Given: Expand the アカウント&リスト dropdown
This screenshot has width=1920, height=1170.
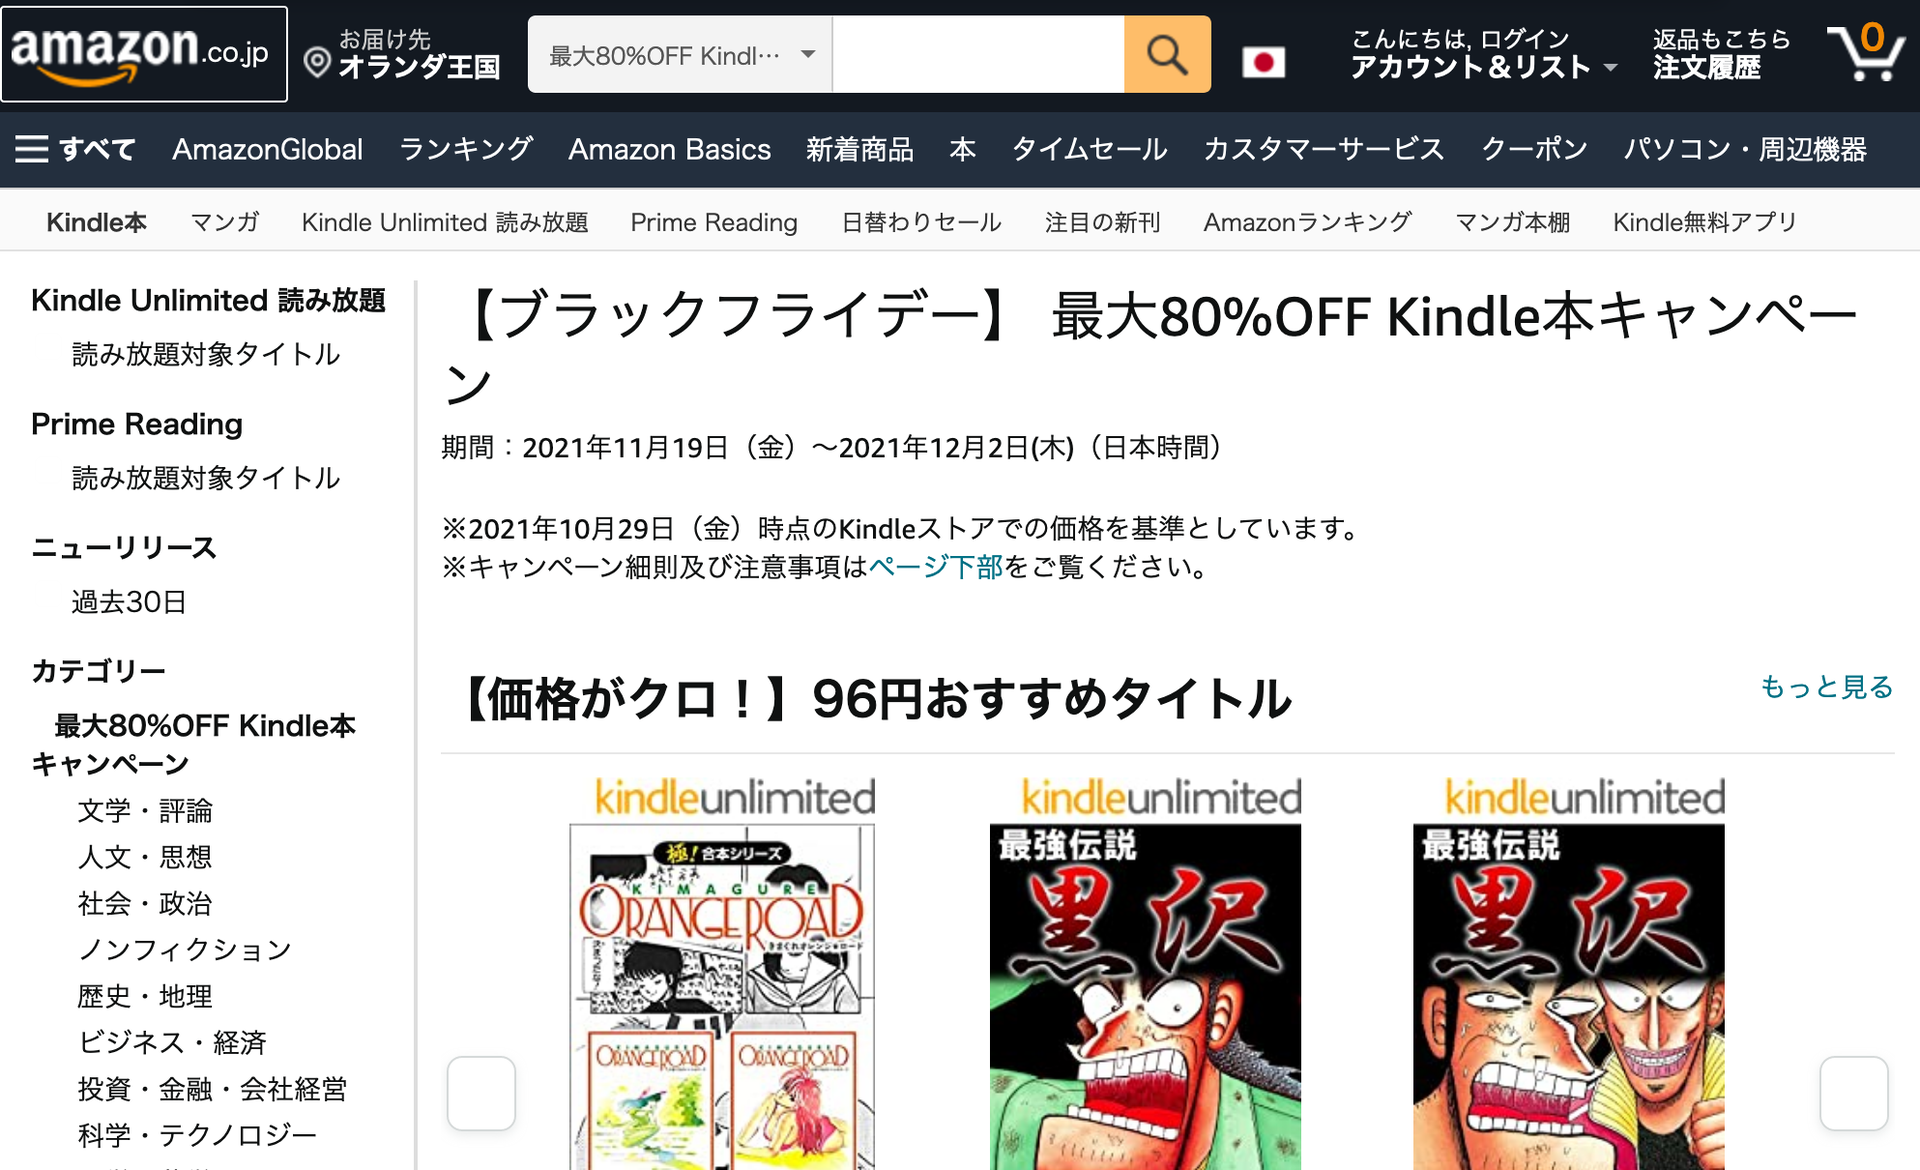Looking at the screenshot, I should [1484, 54].
